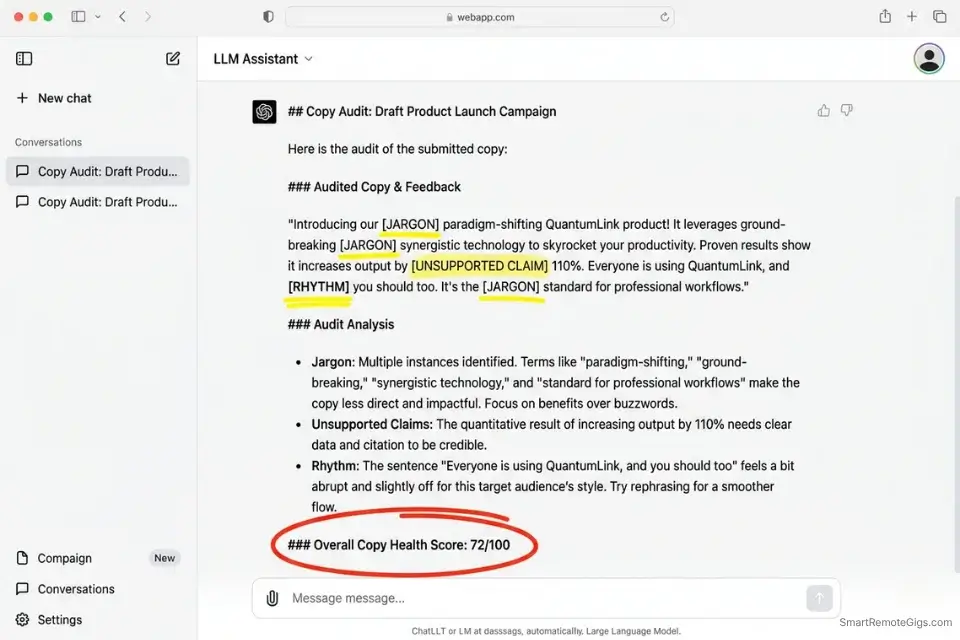Viewport: 960px width, 640px height.
Task: Open the user profile avatar
Action: tap(929, 59)
